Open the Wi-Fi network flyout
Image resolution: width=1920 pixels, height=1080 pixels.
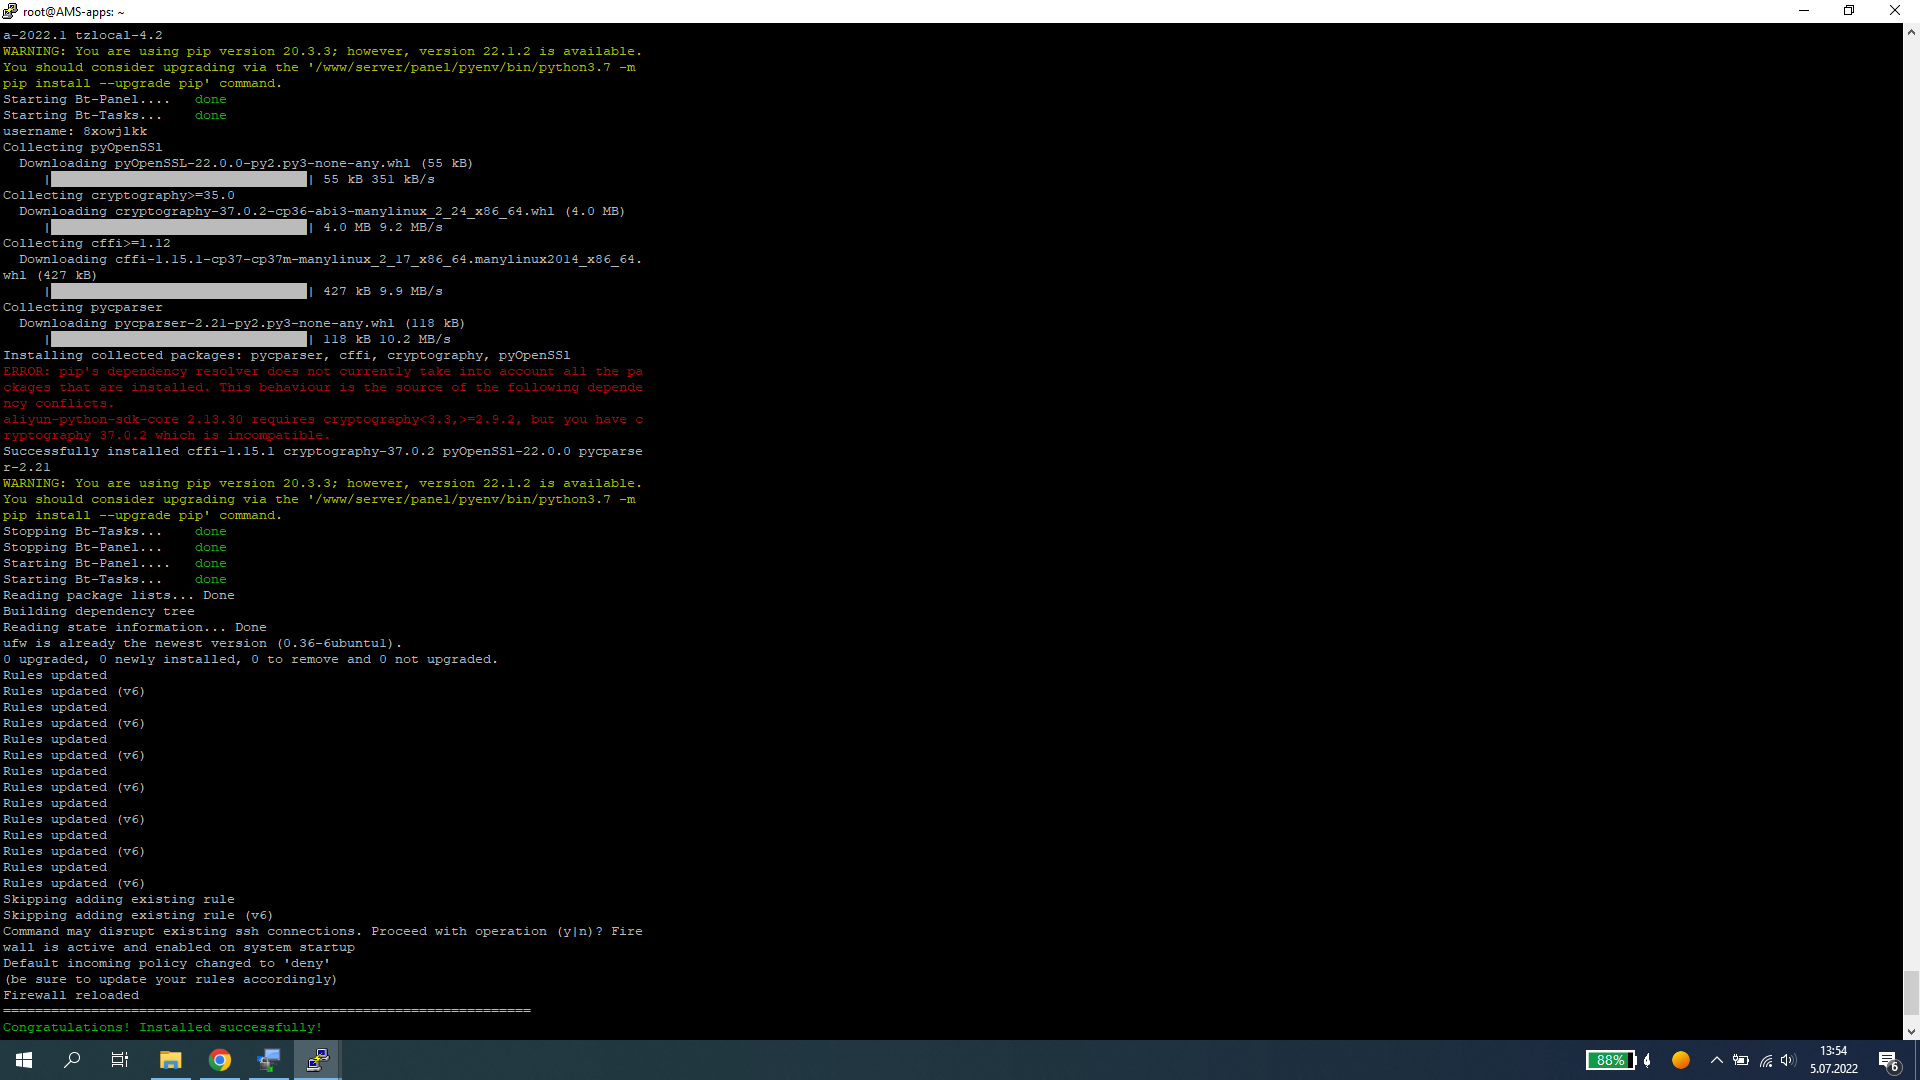pos(1766,1060)
